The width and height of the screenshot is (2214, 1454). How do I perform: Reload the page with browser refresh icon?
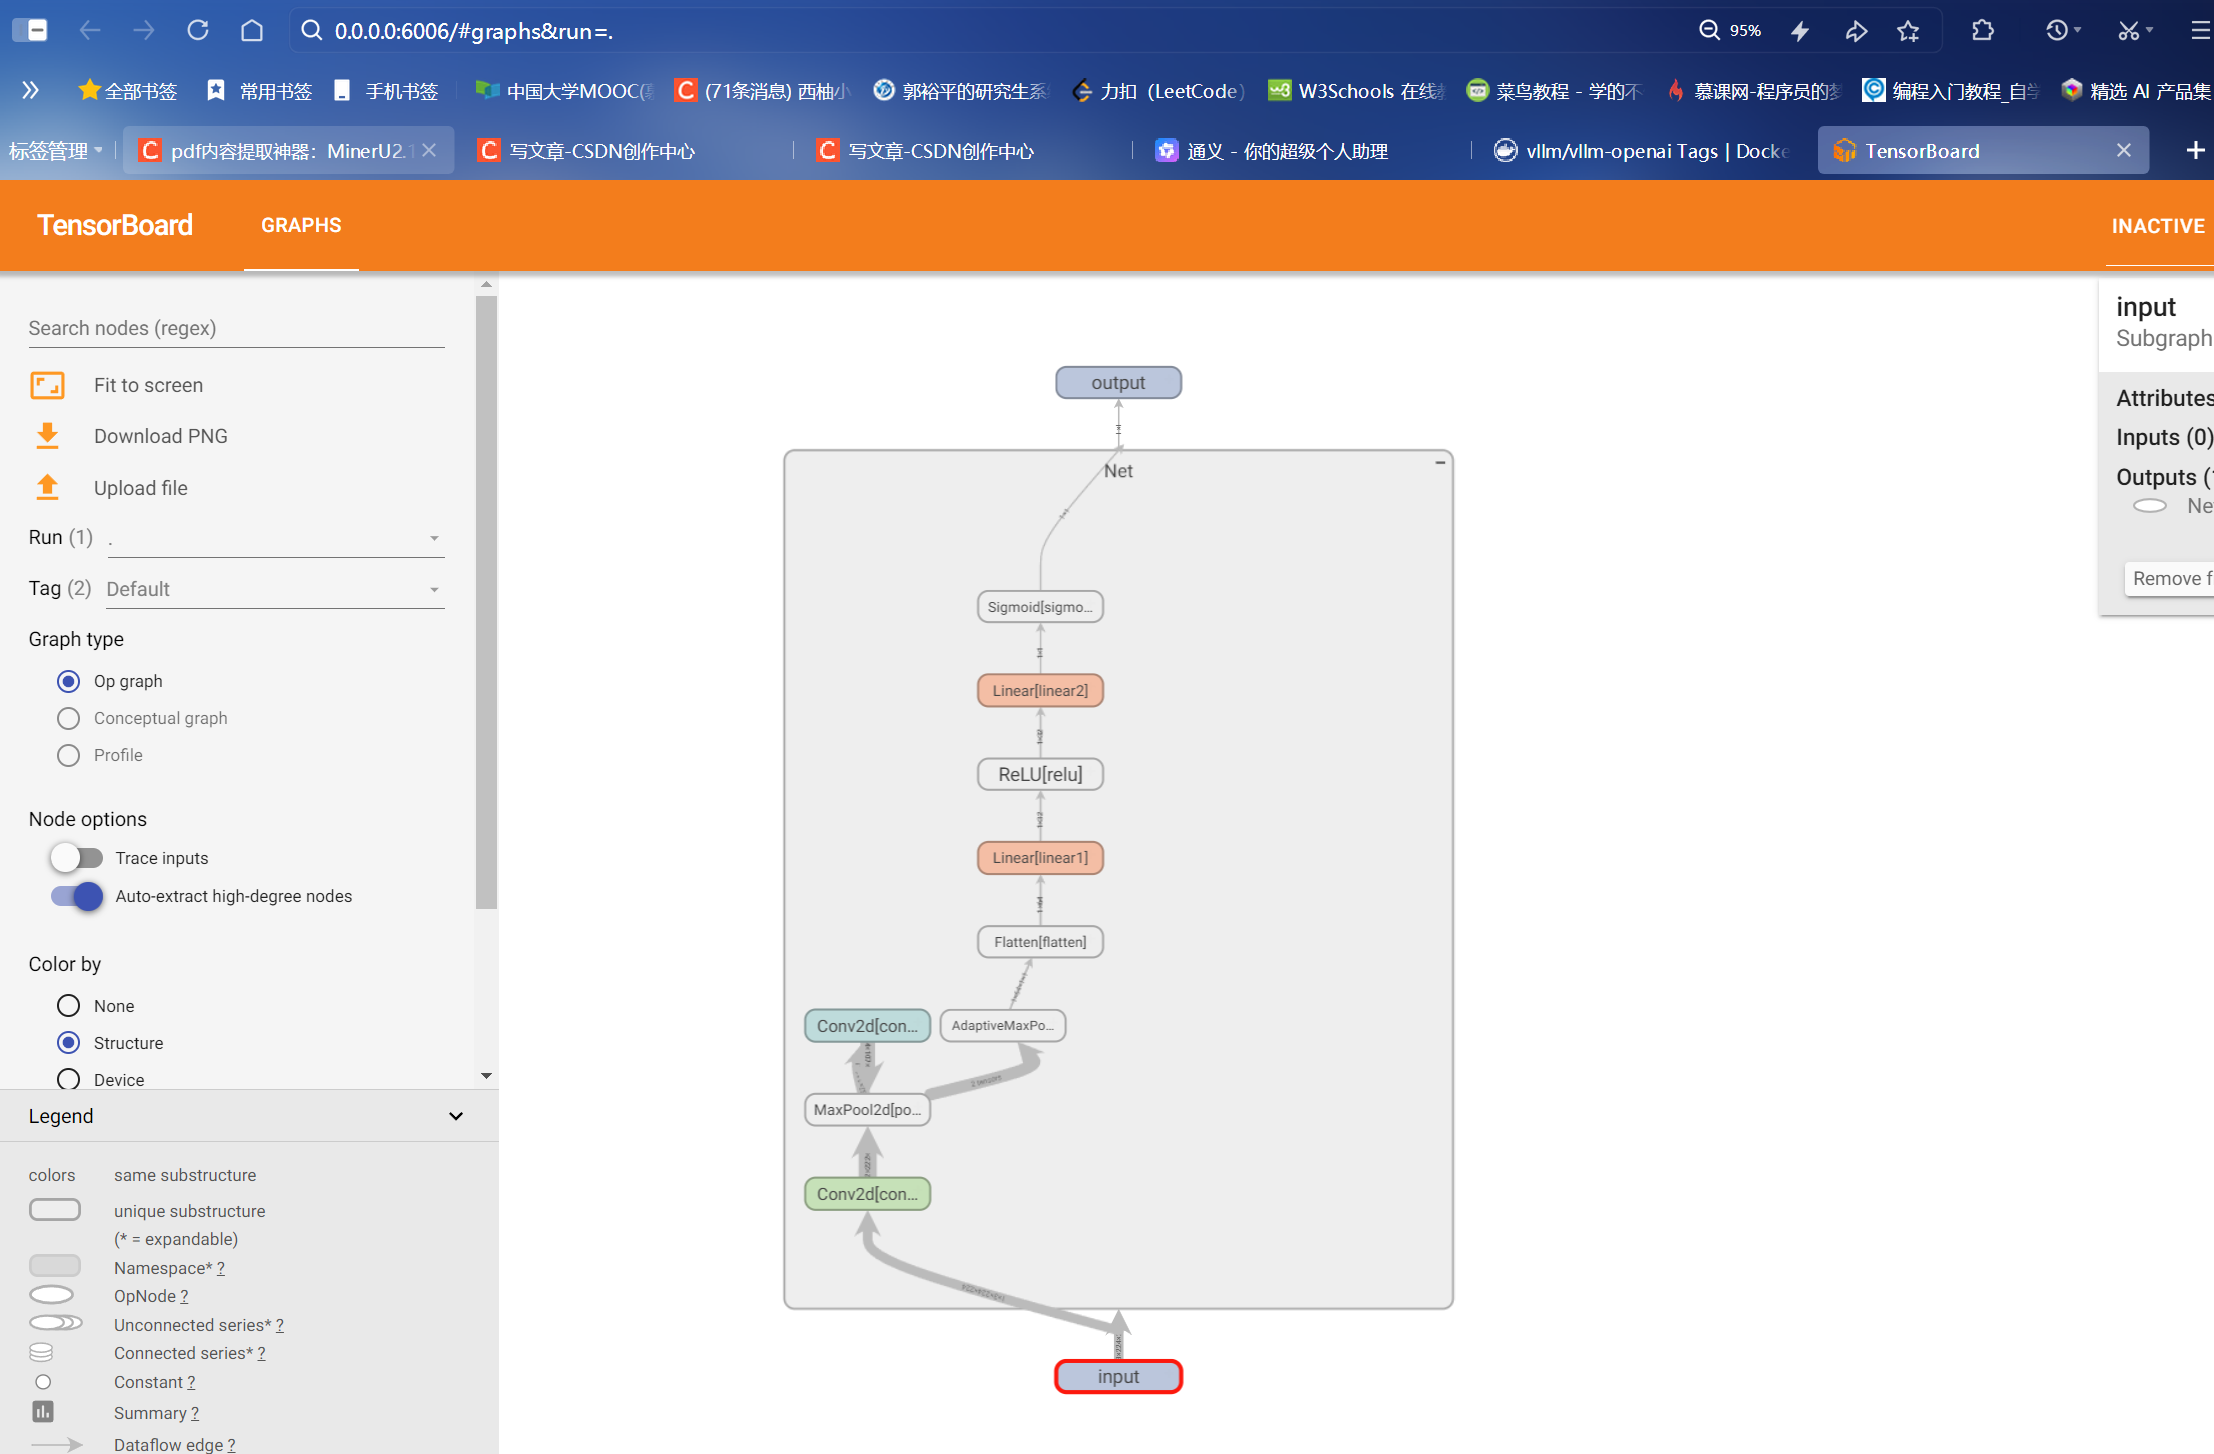pos(198,31)
